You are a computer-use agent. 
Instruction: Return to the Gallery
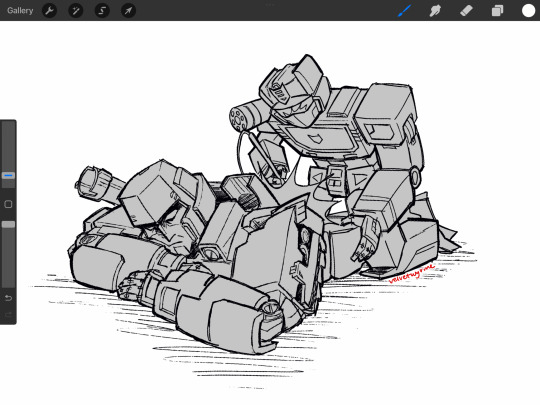click(20, 11)
